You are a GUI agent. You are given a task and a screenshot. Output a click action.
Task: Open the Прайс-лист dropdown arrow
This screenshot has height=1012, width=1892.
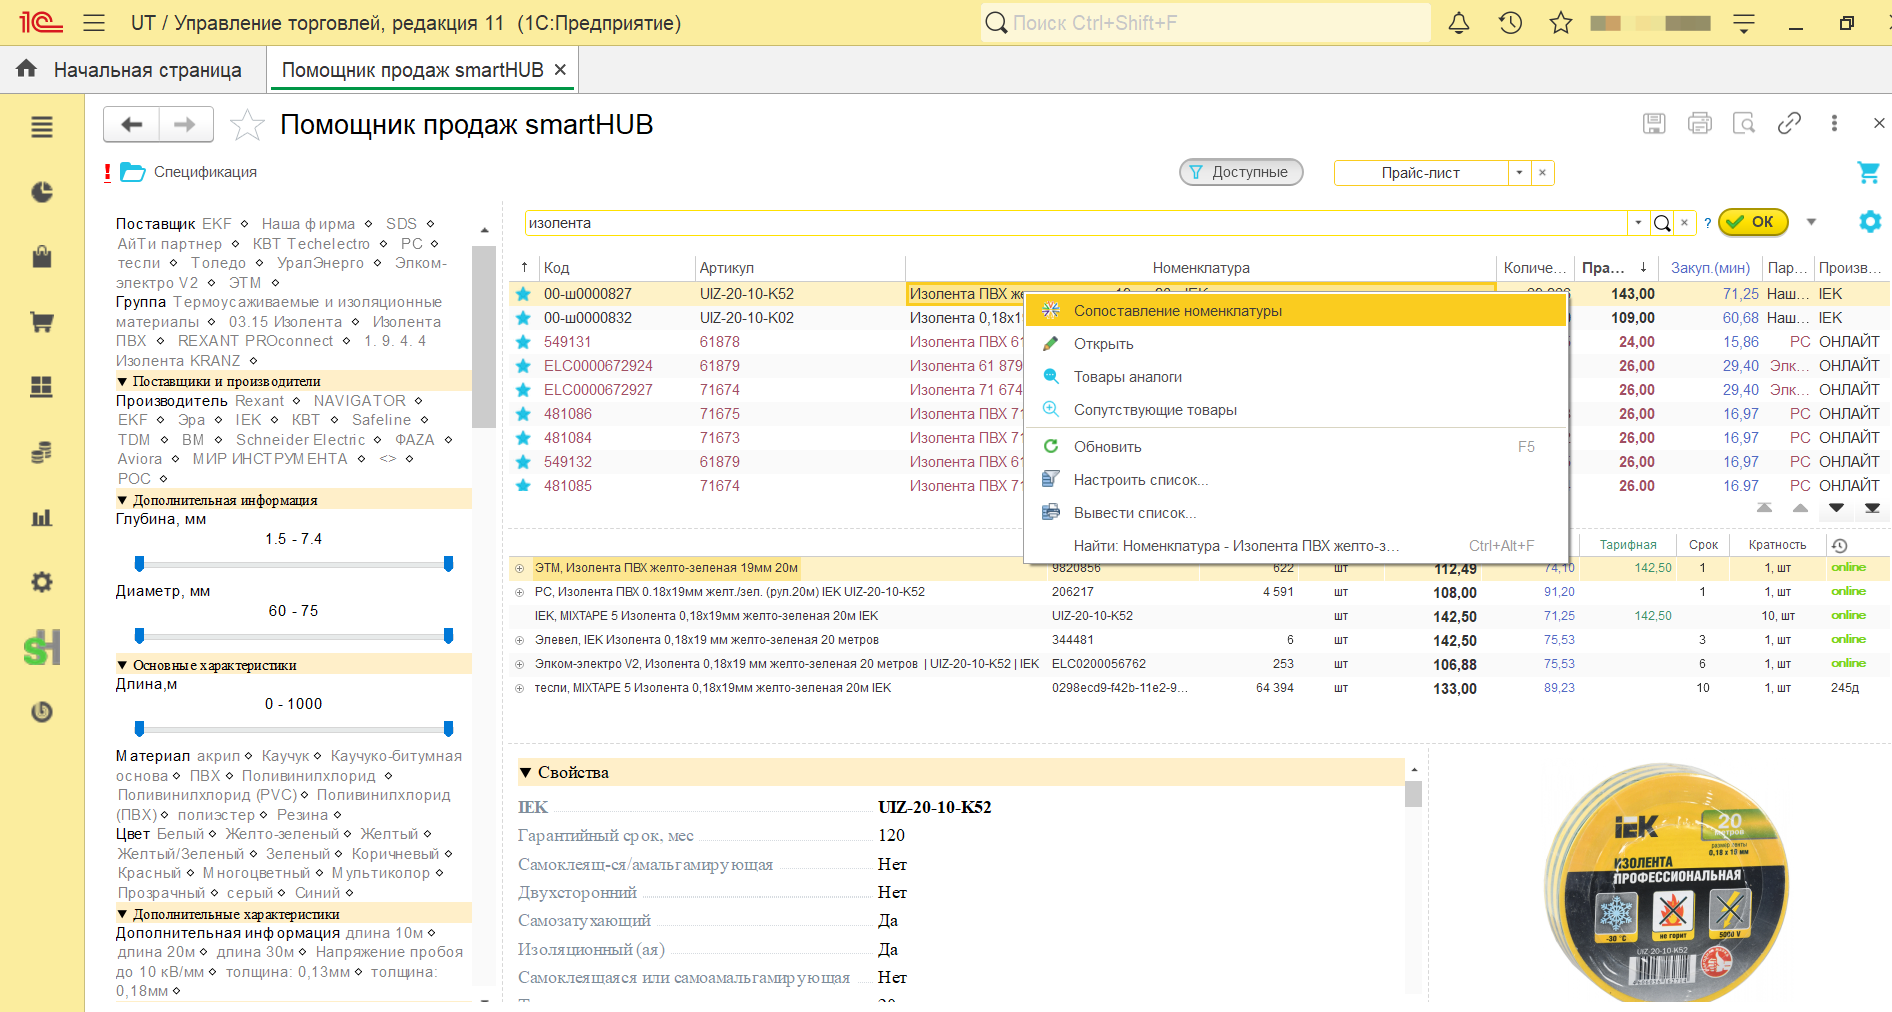pos(1519,173)
